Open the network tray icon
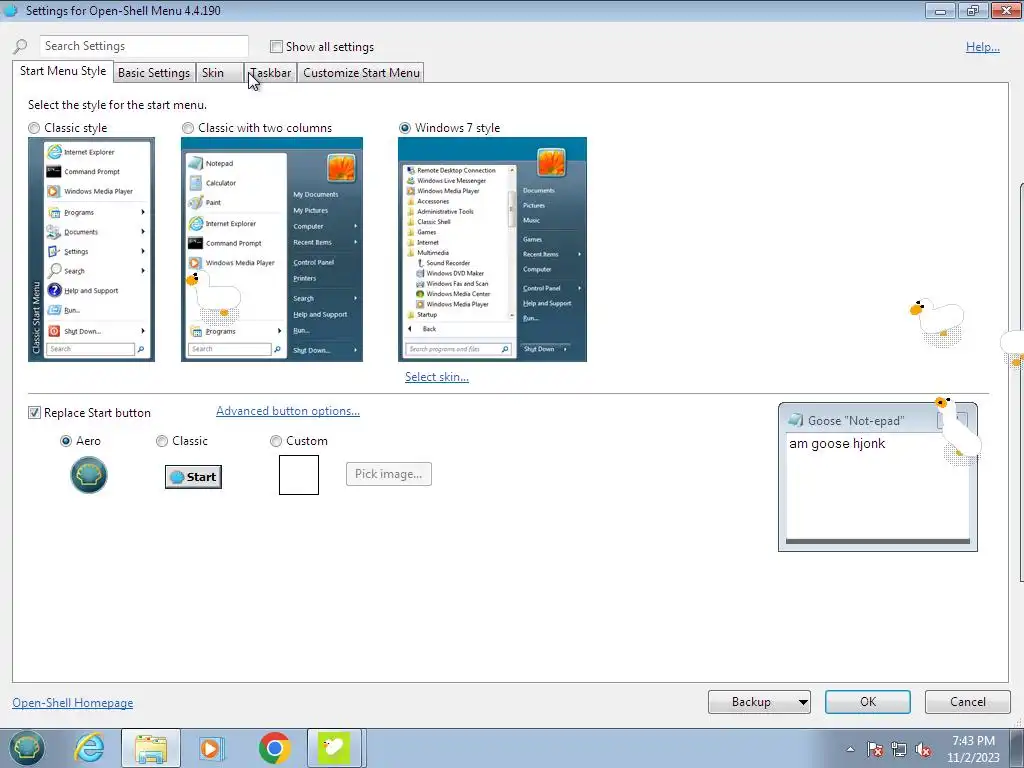 click(x=899, y=749)
